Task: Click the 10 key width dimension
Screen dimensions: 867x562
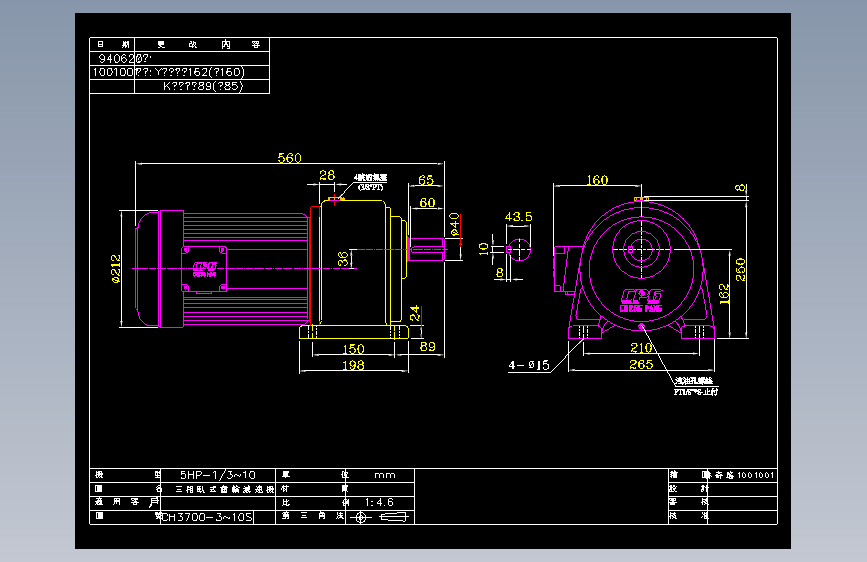Action: pyautogui.click(x=484, y=248)
